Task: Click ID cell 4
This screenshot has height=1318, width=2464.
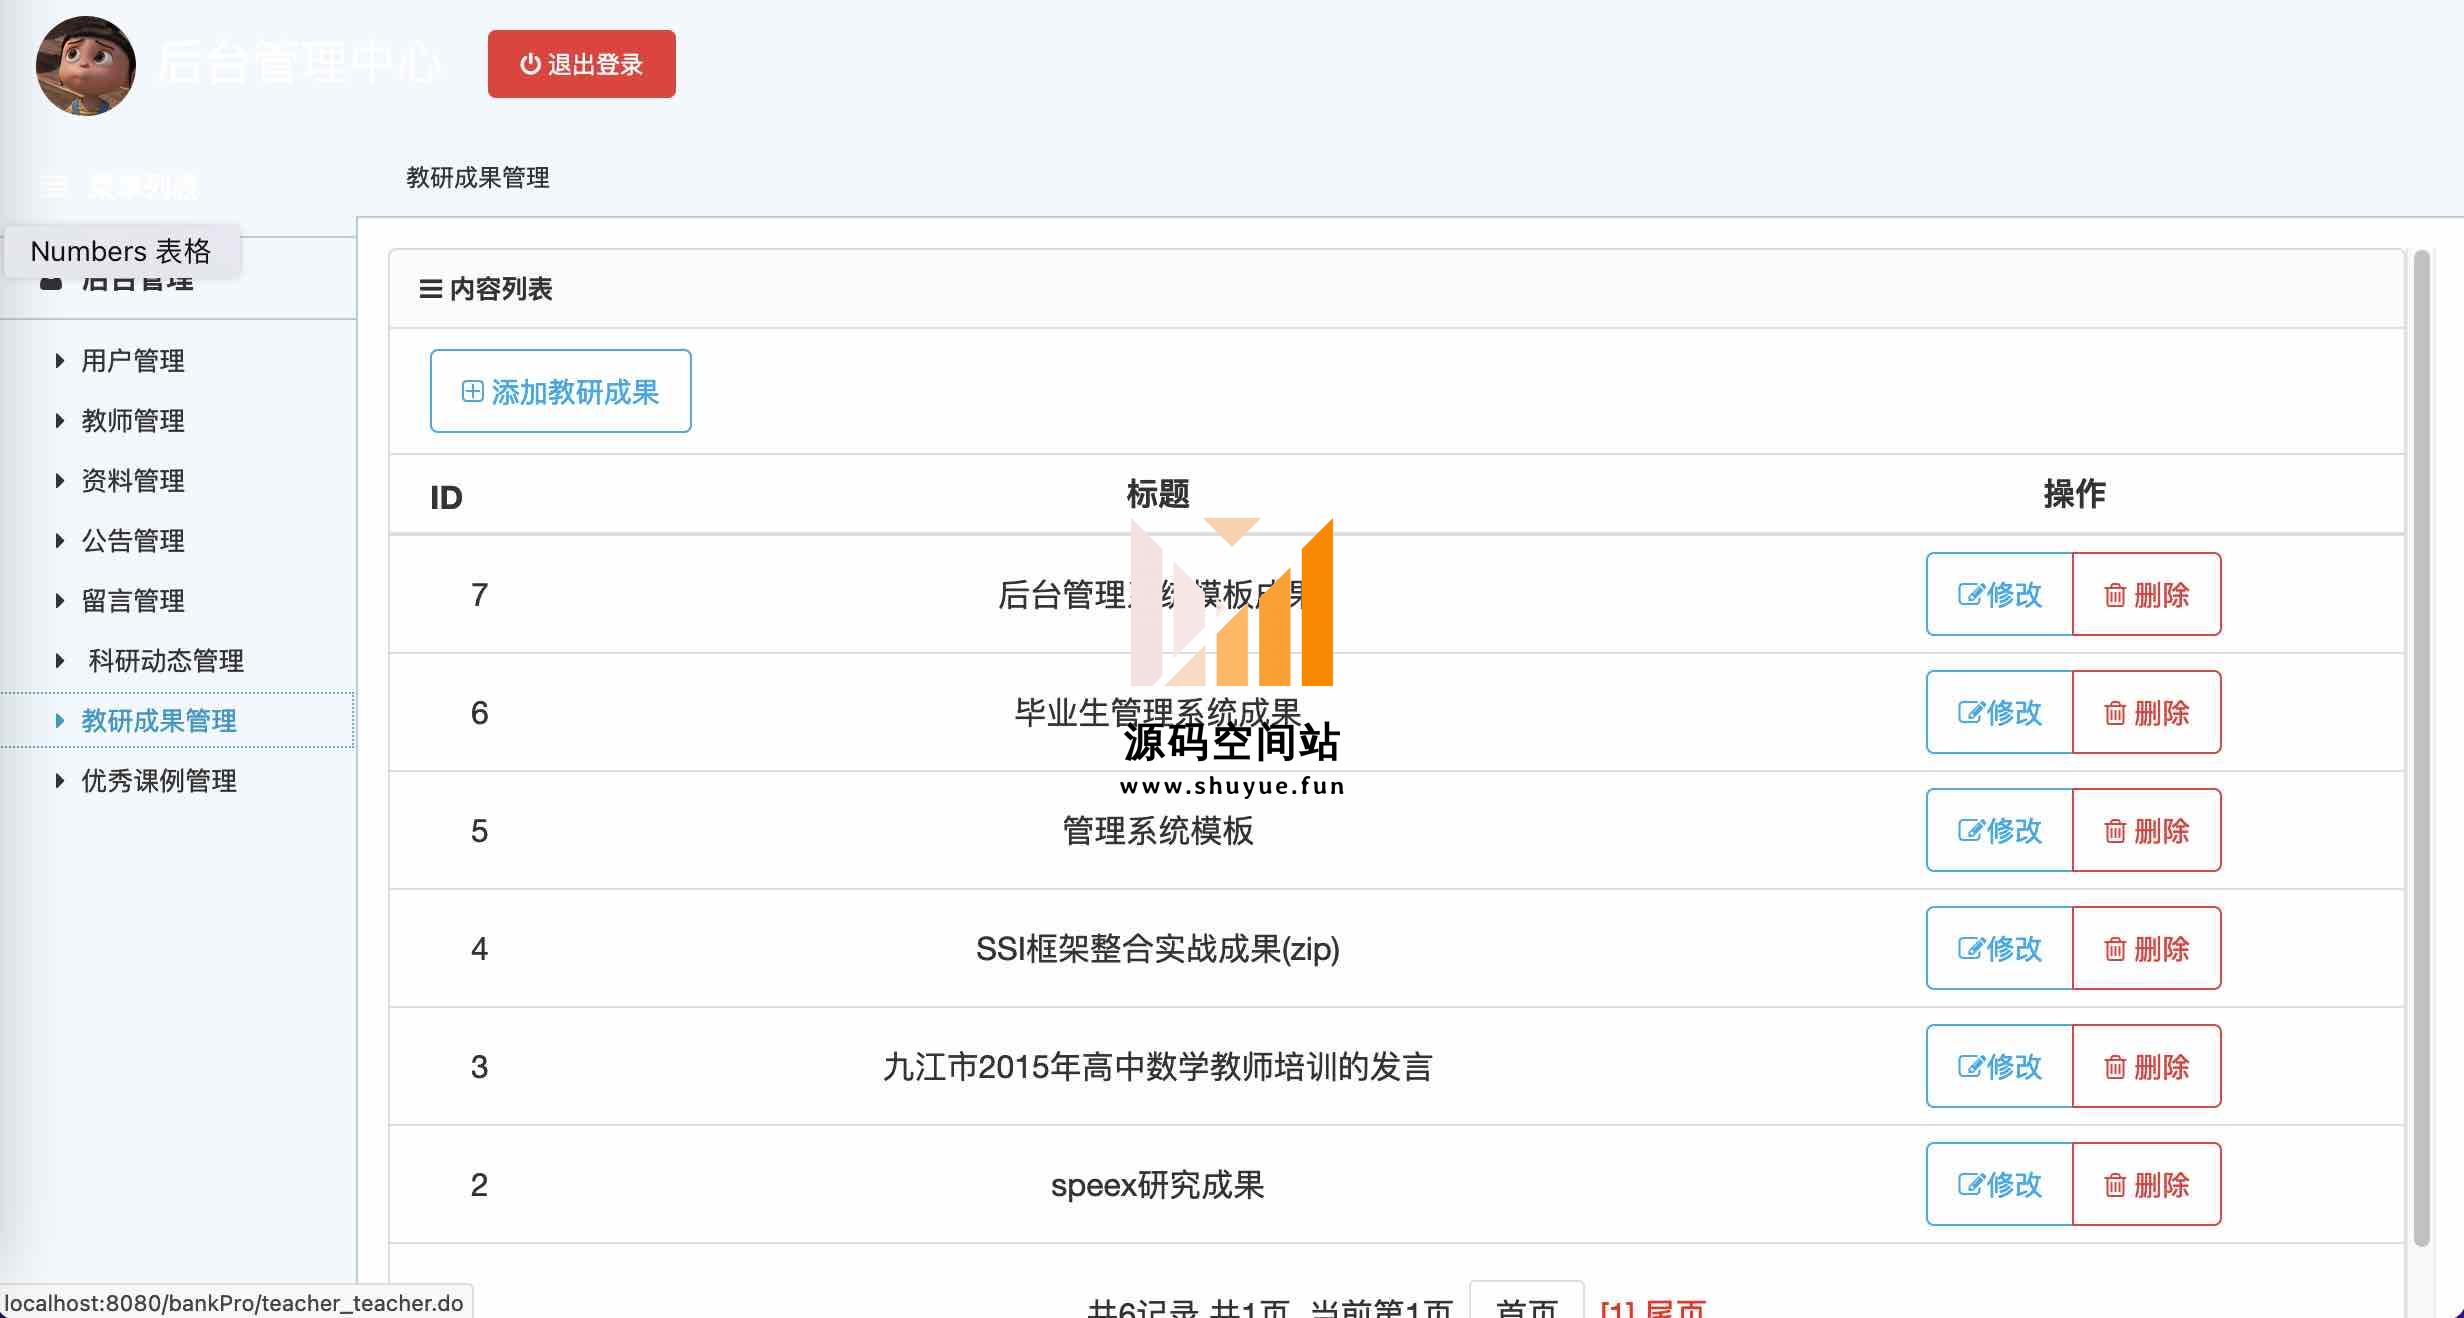Action: click(x=479, y=949)
